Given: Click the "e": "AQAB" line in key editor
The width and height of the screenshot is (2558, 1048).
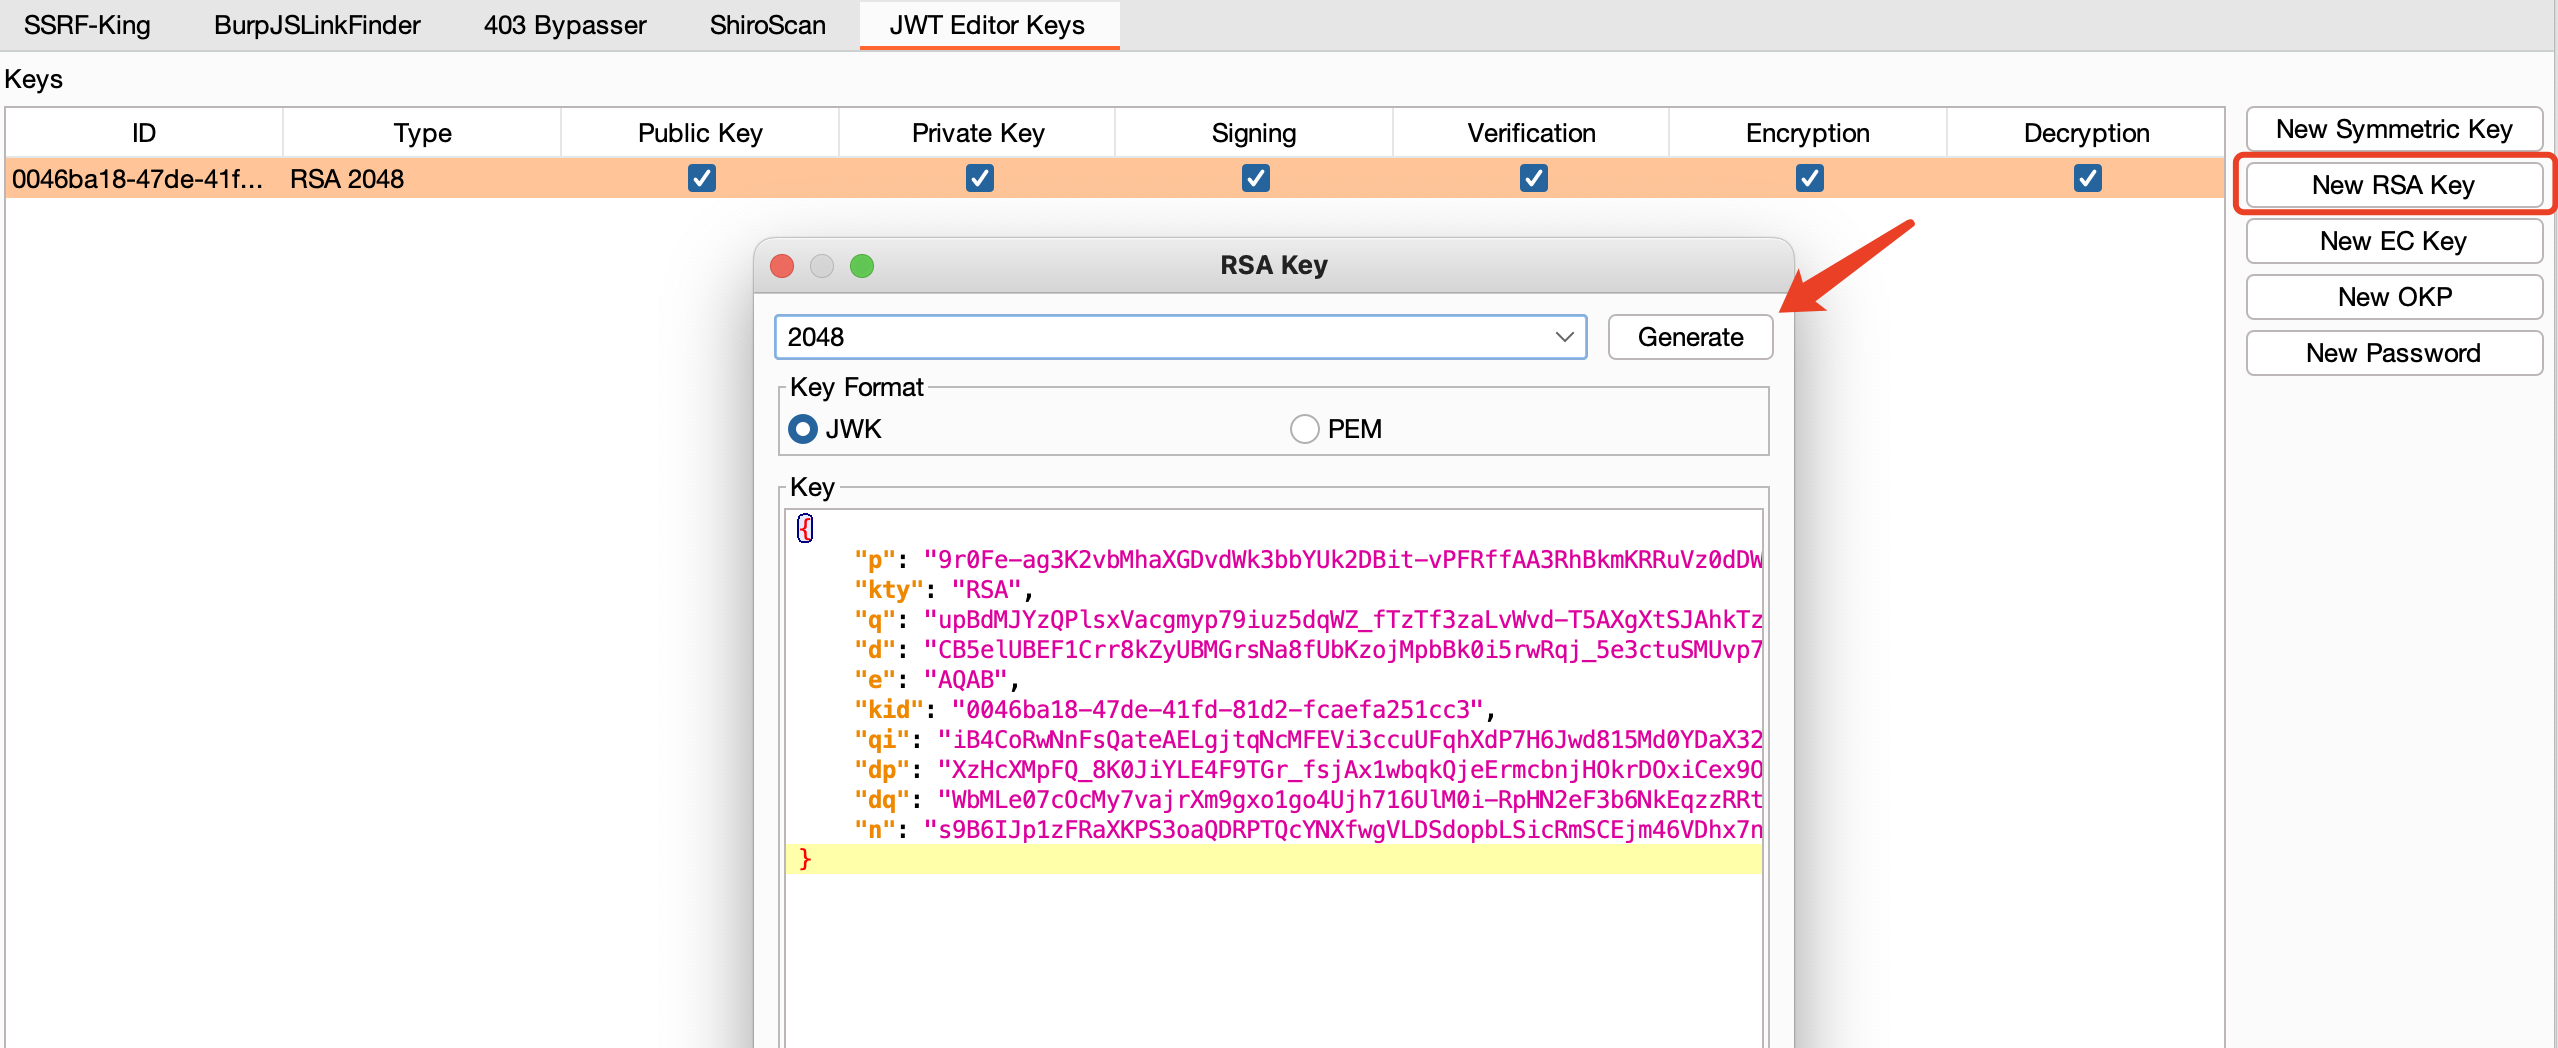Looking at the screenshot, I should pos(937,680).
